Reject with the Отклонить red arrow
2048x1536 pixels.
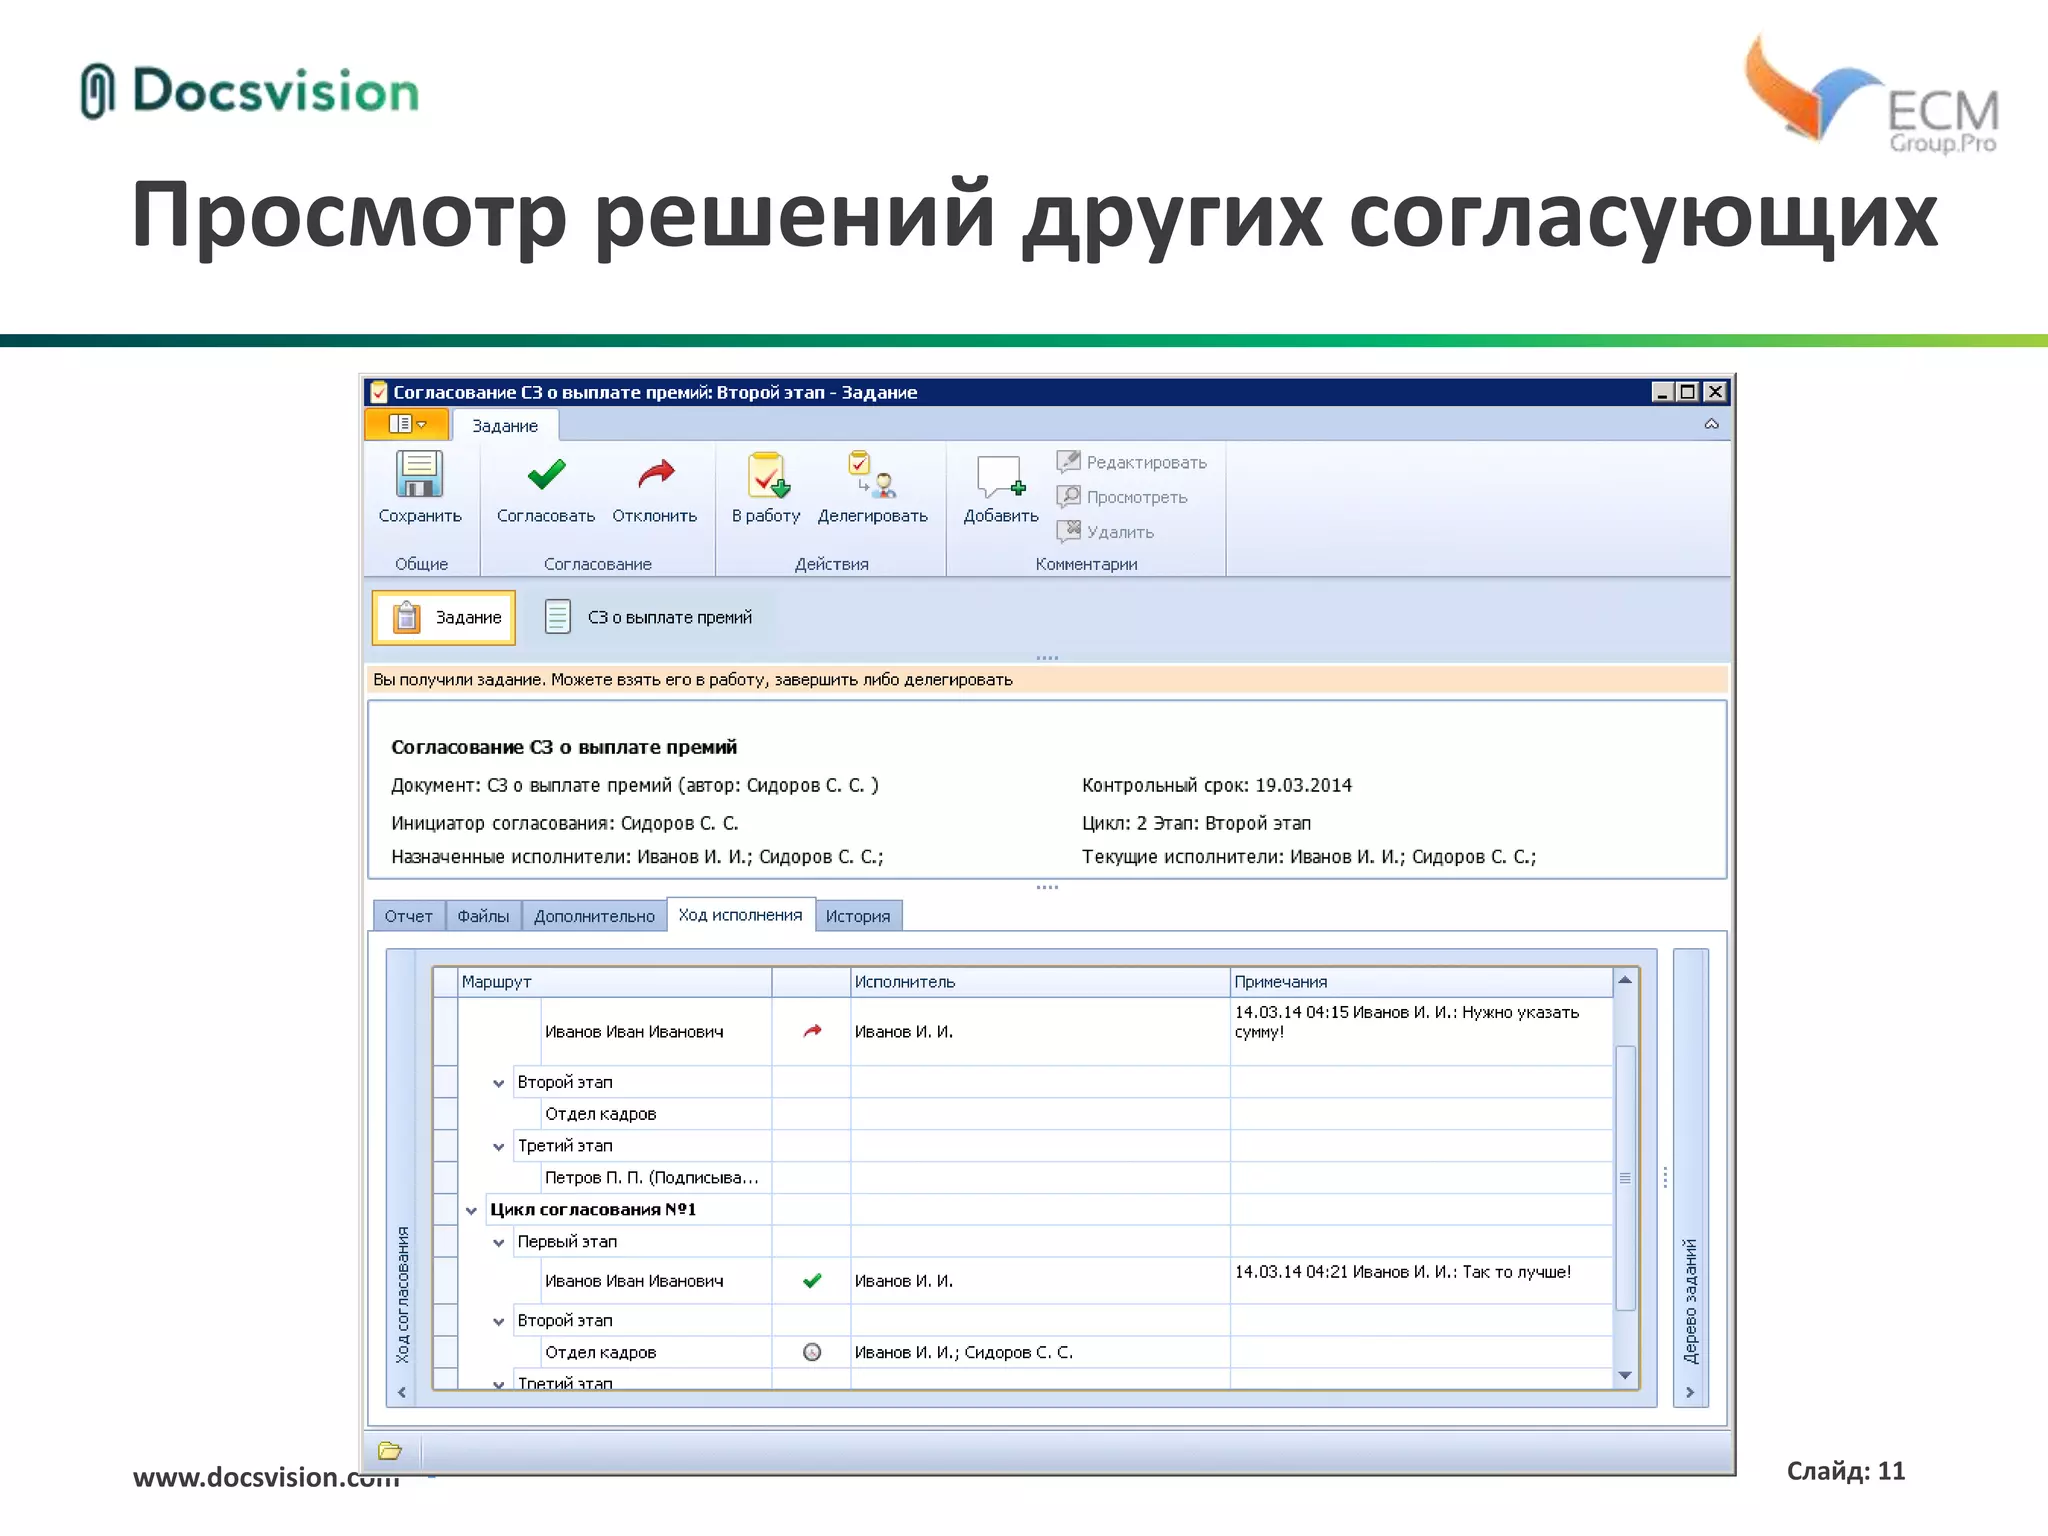coord(655,473)
